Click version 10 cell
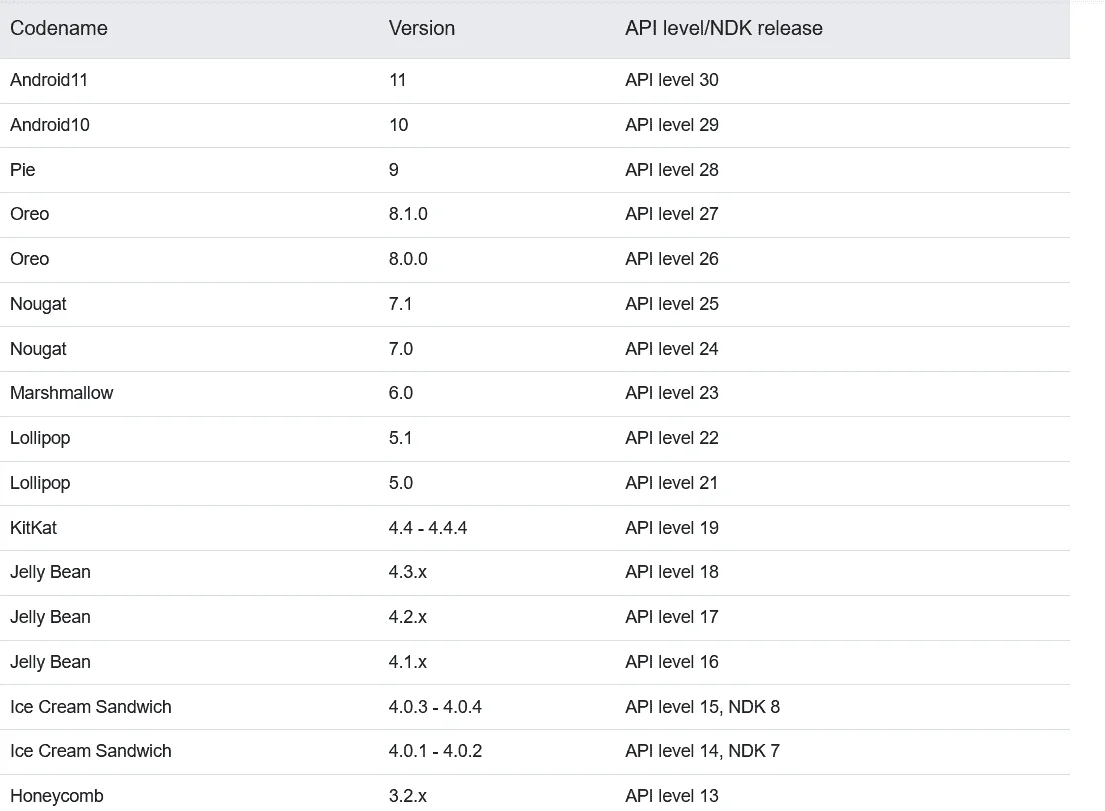The image size is (1105, 811). coord(398,125)
